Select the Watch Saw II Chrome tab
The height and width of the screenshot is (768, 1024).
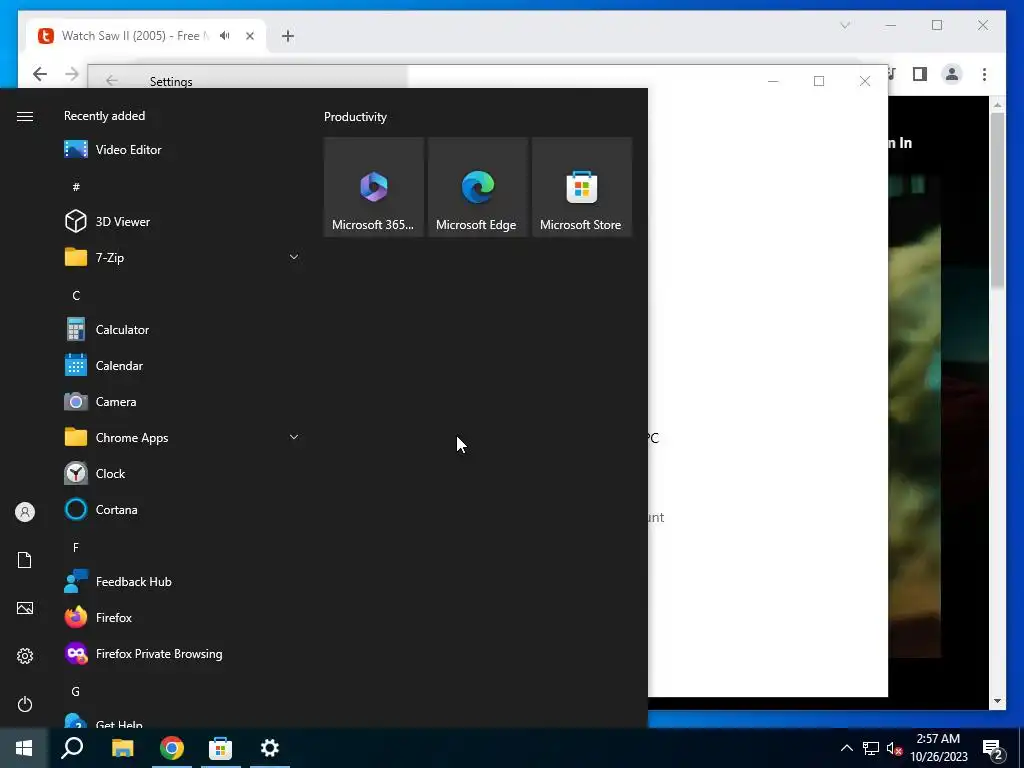pyautogui.click(x=147, y=36)
